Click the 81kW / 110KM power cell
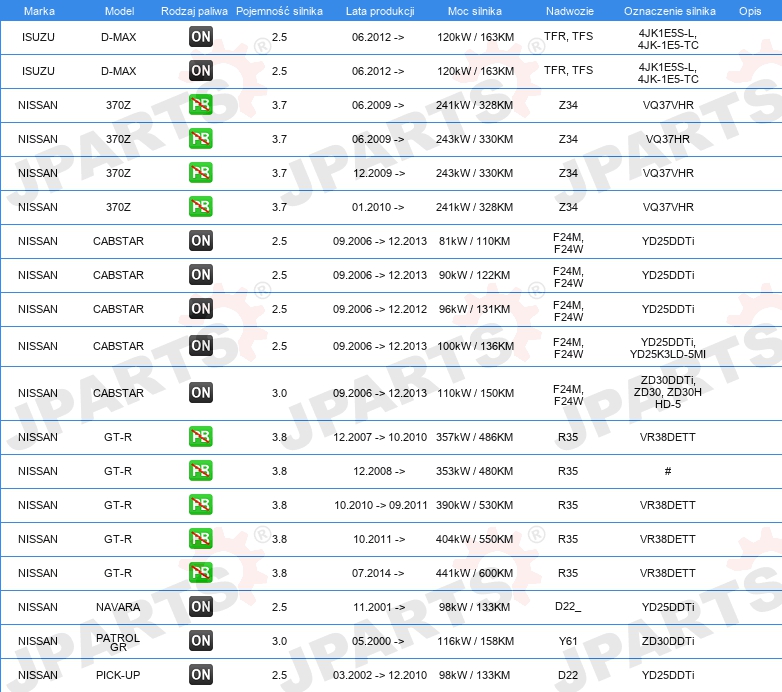This screenshot has height=692, width=782. pyautogui.click(x=474, y=241)
